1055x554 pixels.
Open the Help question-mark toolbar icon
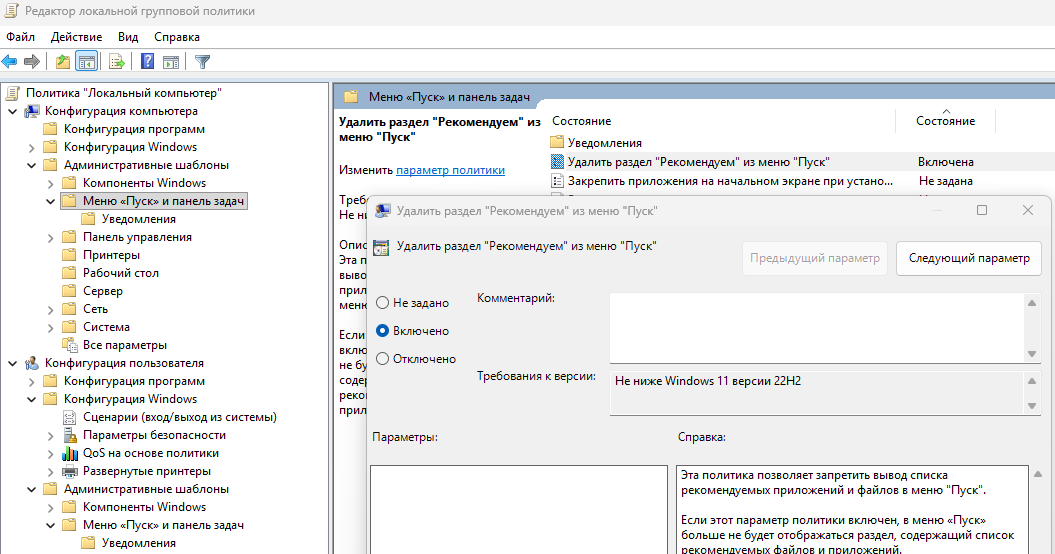(147, 62)
